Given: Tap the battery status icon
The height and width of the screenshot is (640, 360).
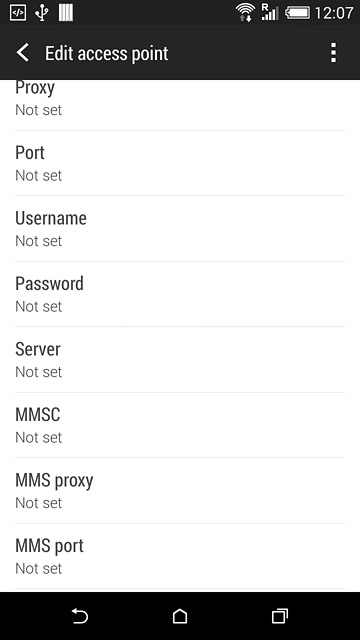Looking at the screenshot, I should (x=297, y=13).
